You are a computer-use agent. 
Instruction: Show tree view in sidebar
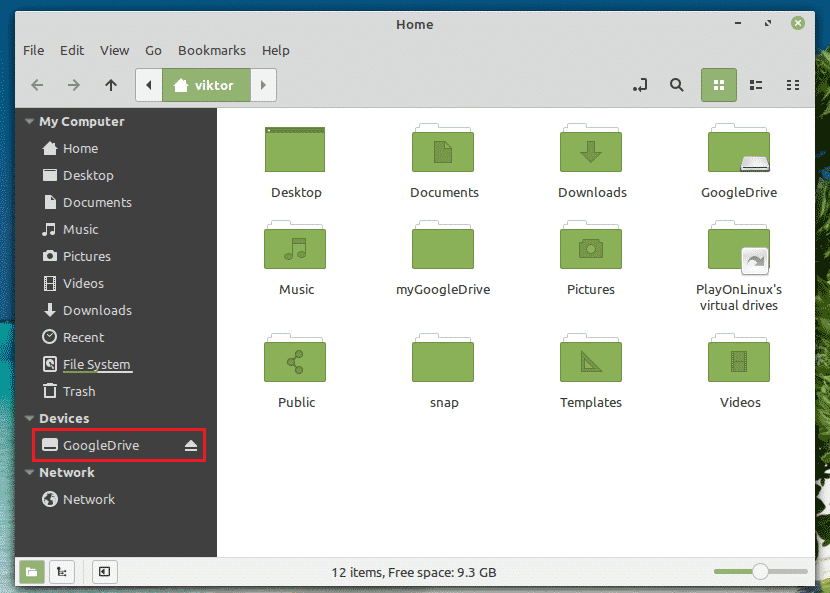[62, 572]
